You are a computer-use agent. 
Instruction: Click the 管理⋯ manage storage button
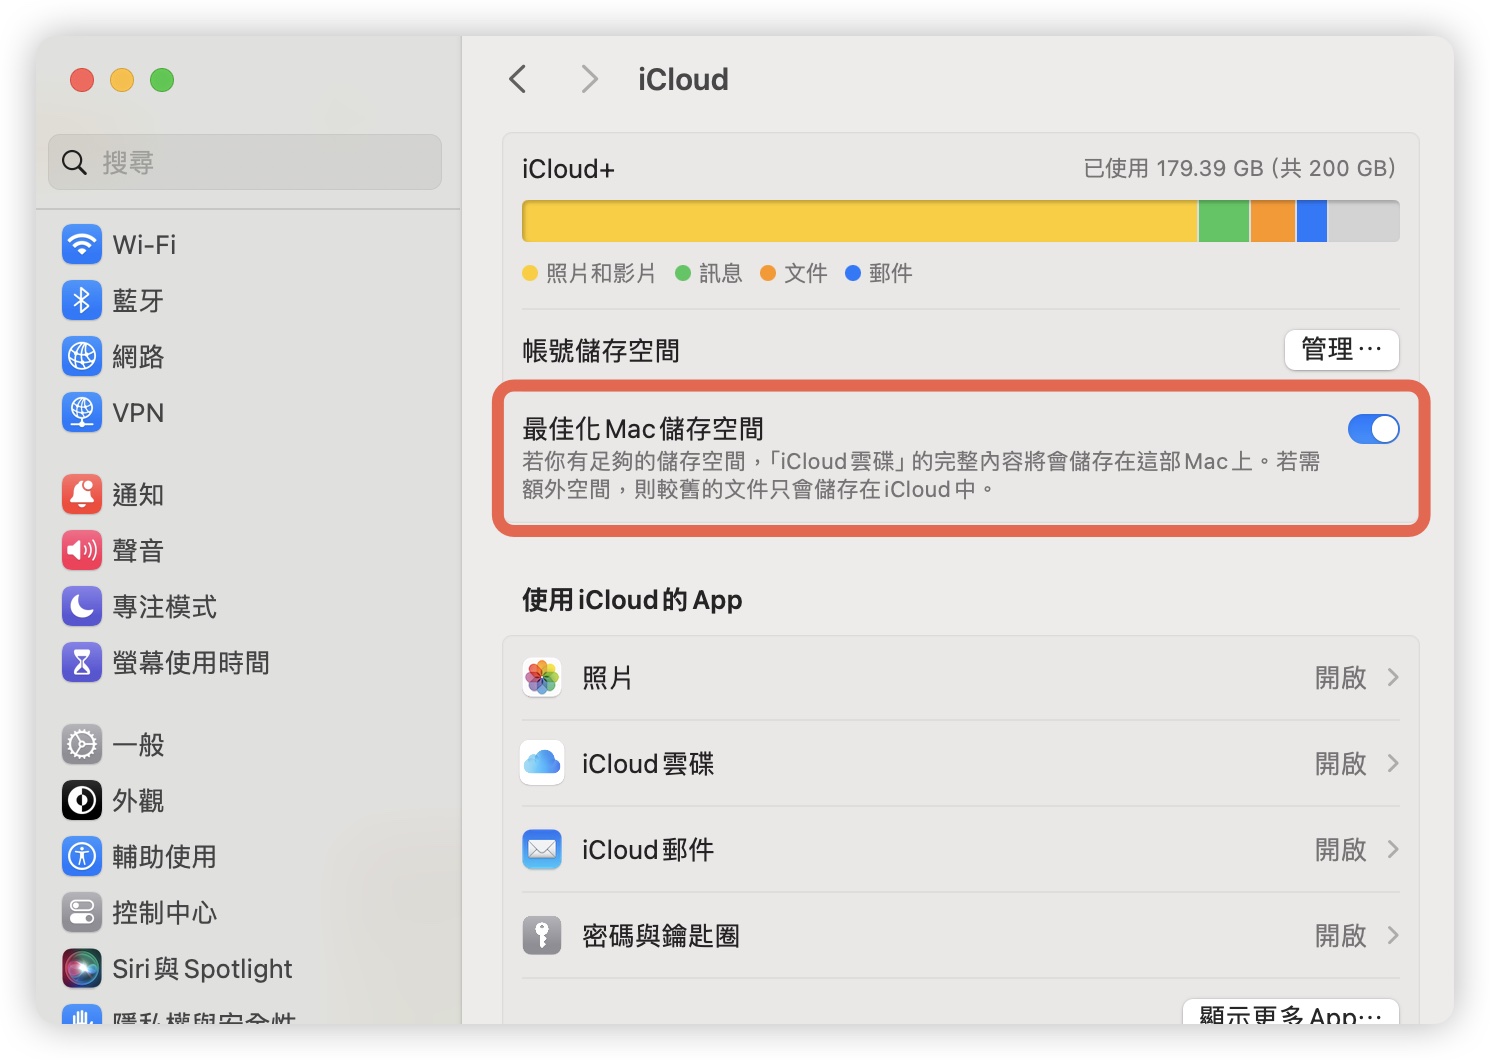pyautogui.click(x=1341, y=350)
